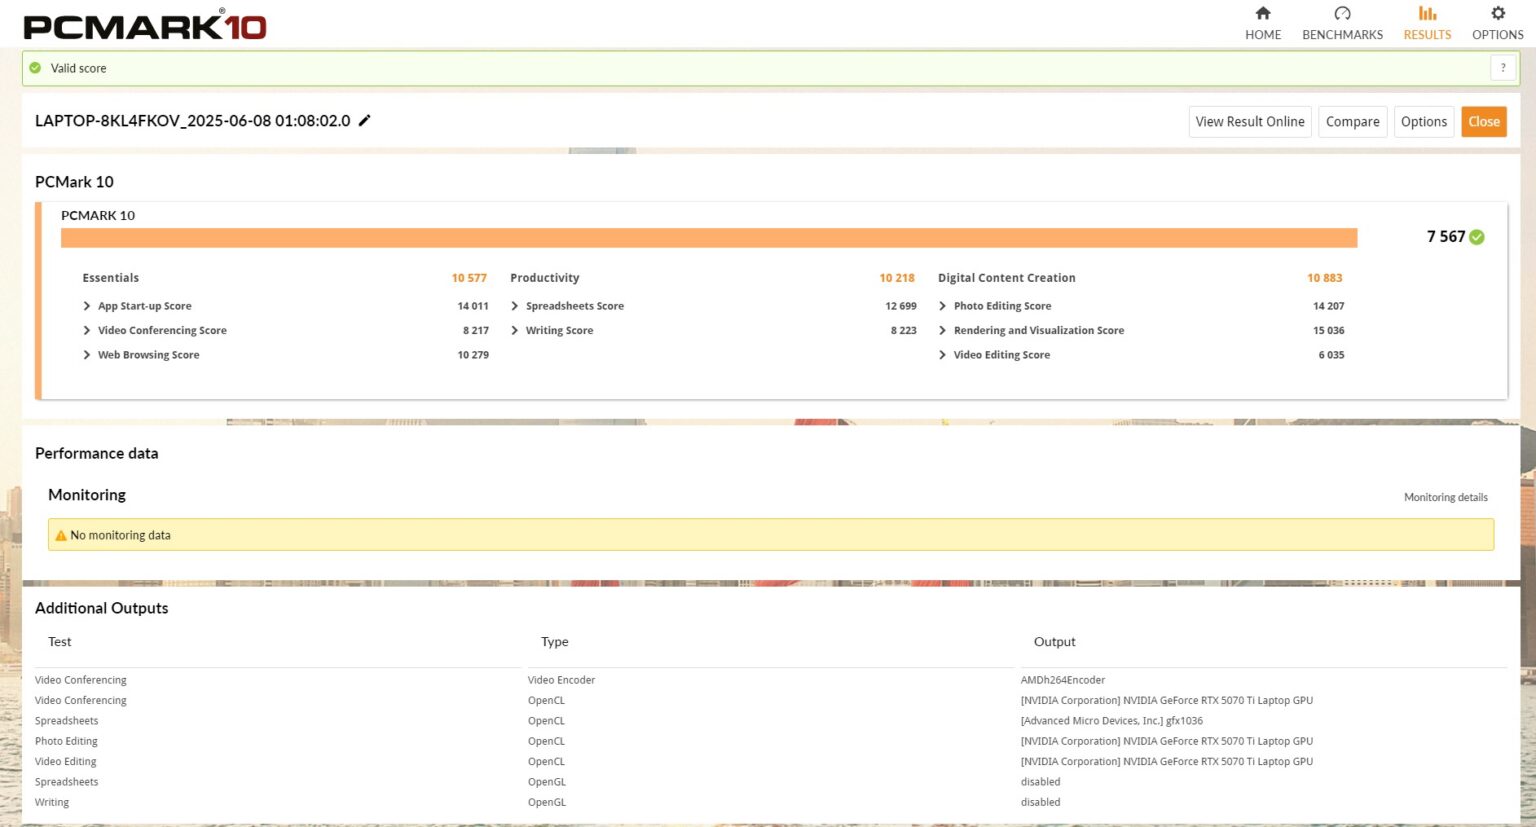Click the Options button beside Compare

click(x=1423, y=122)
